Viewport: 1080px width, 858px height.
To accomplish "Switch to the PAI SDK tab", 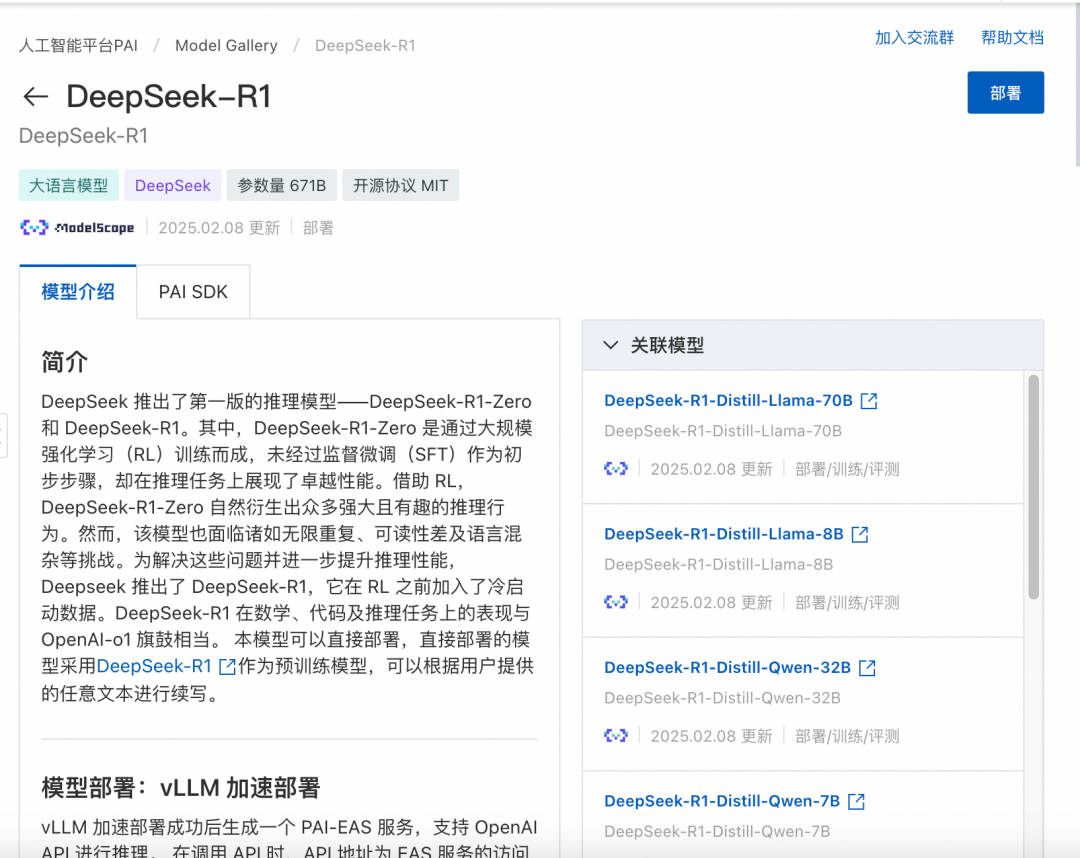I will [193, 291].
